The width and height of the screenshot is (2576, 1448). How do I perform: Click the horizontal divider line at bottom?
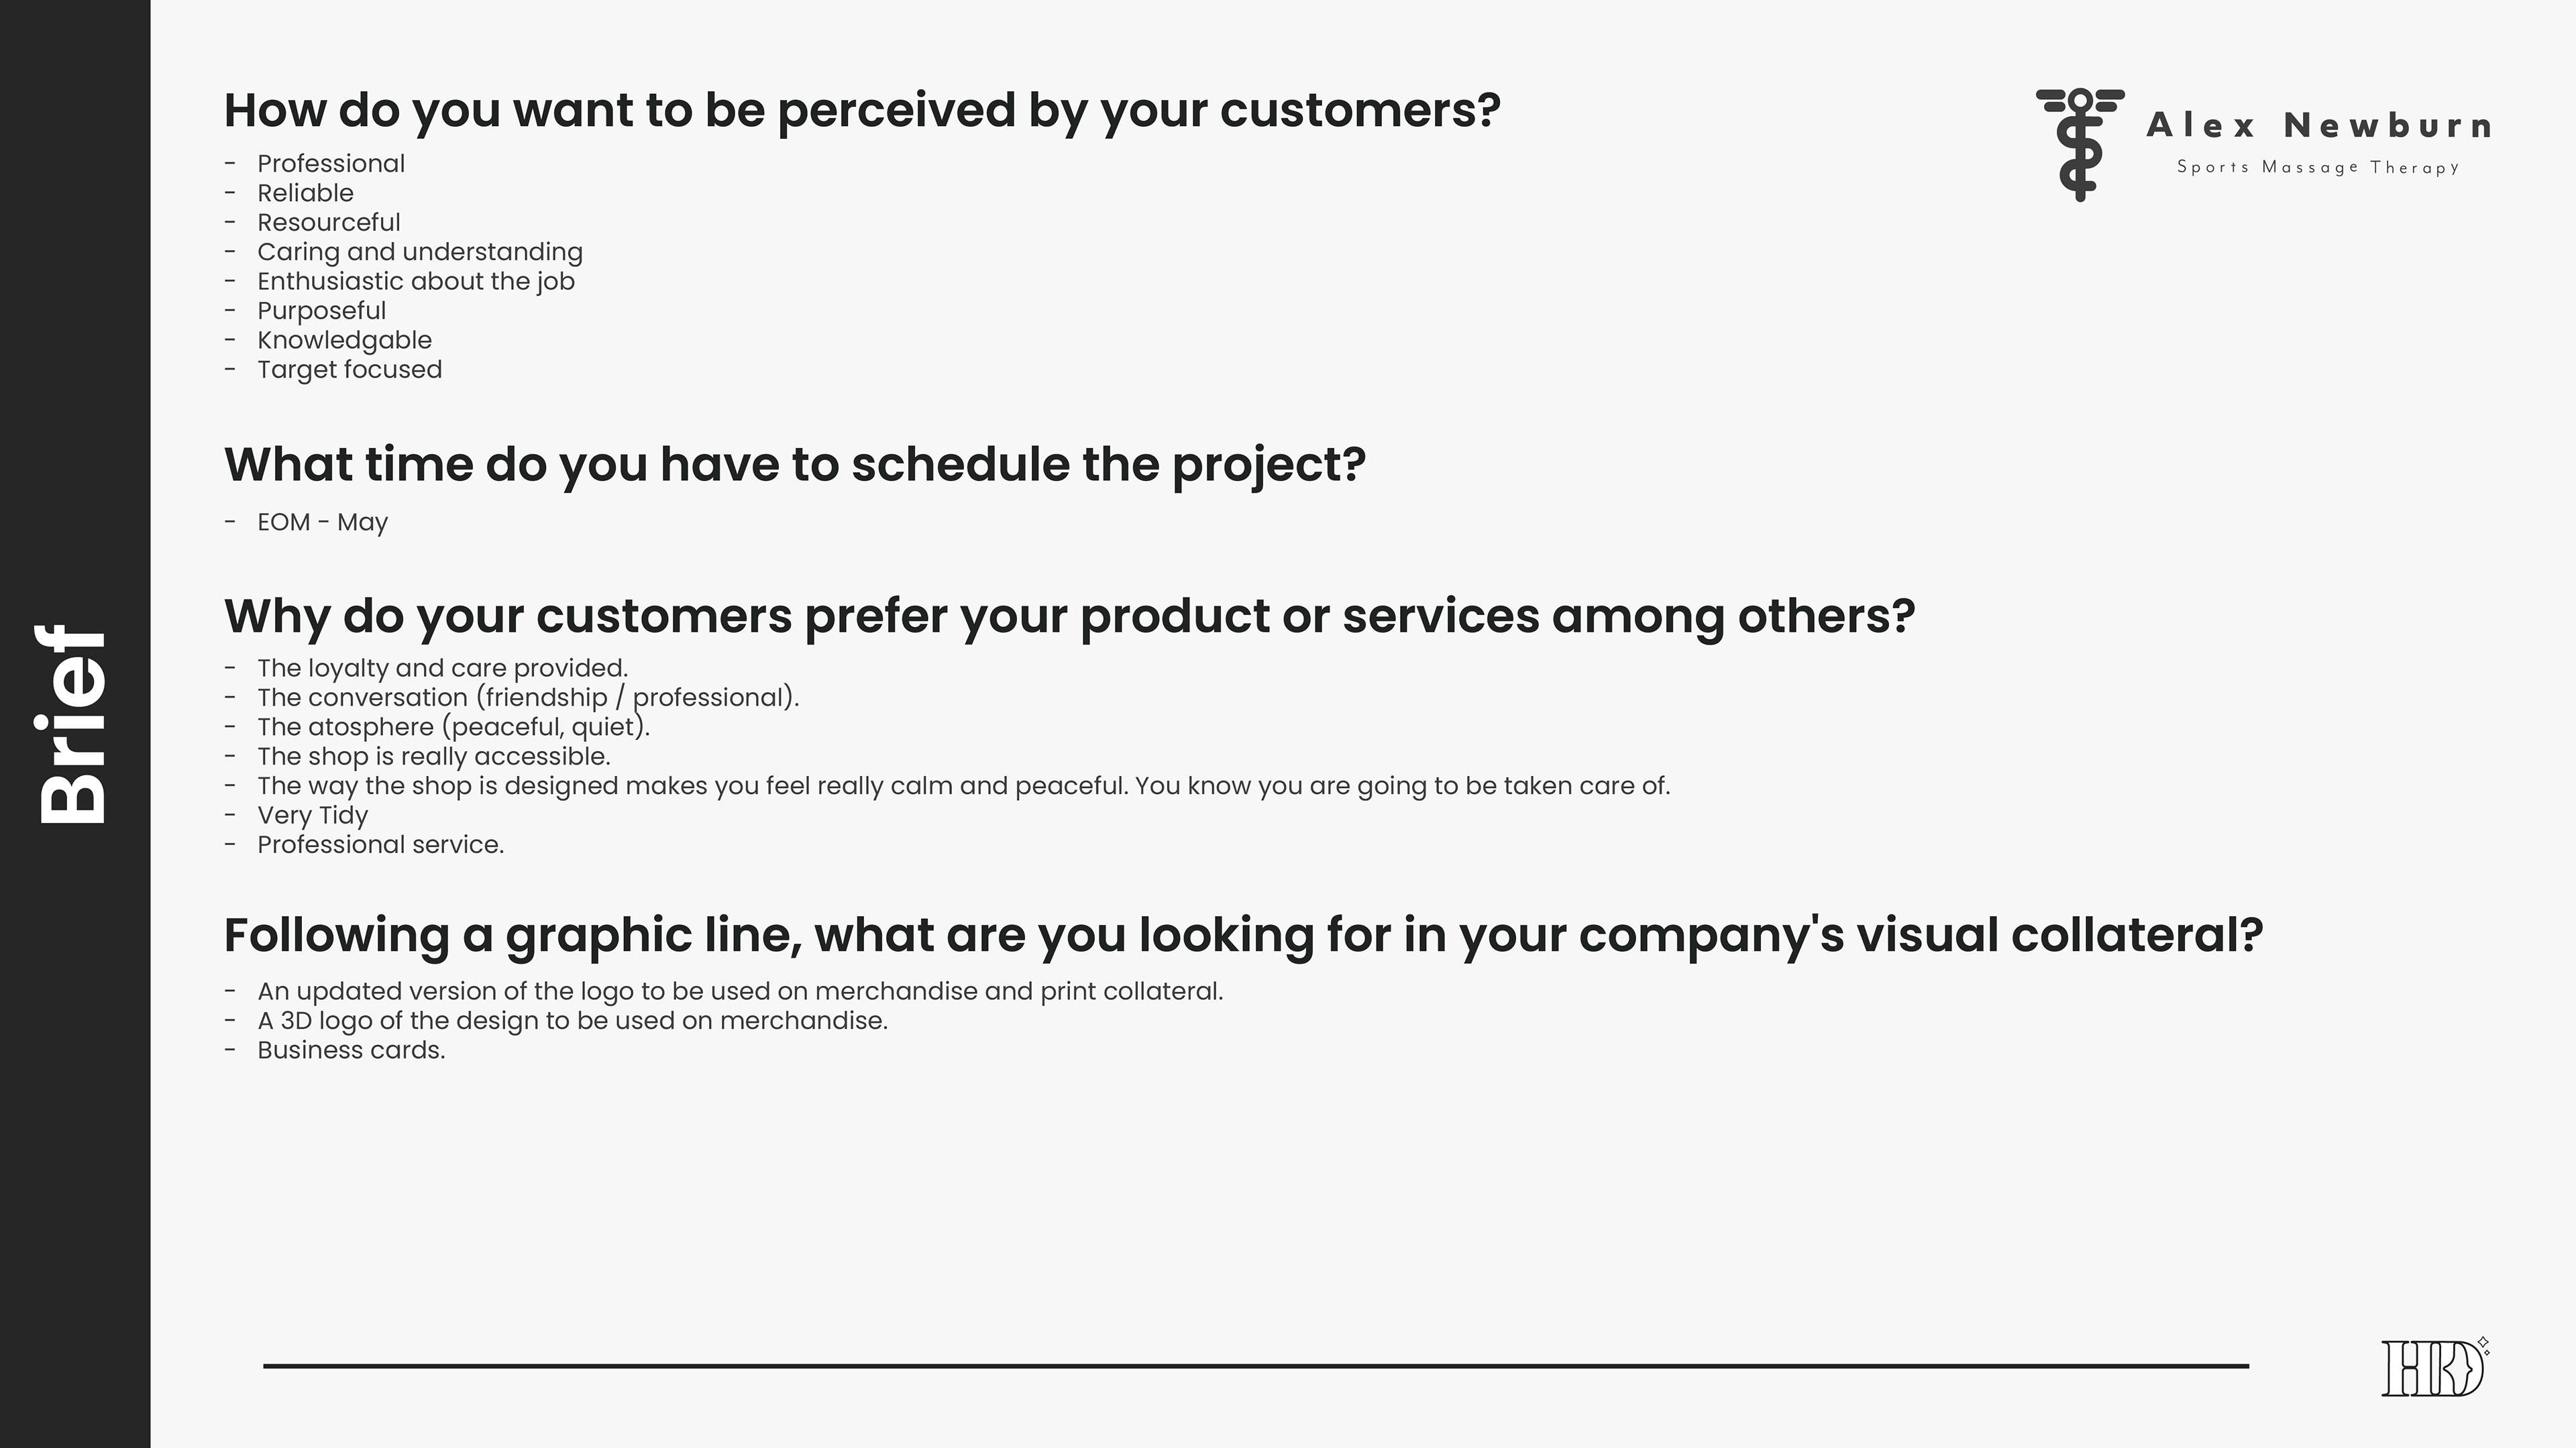1256,1365
